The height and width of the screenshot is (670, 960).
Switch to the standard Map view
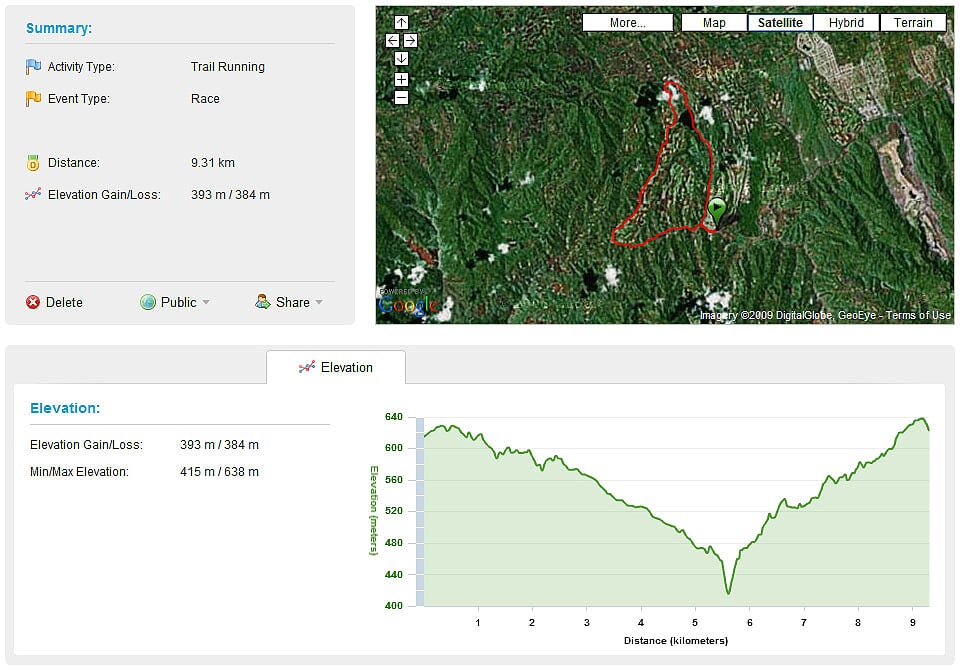point(714,23)
